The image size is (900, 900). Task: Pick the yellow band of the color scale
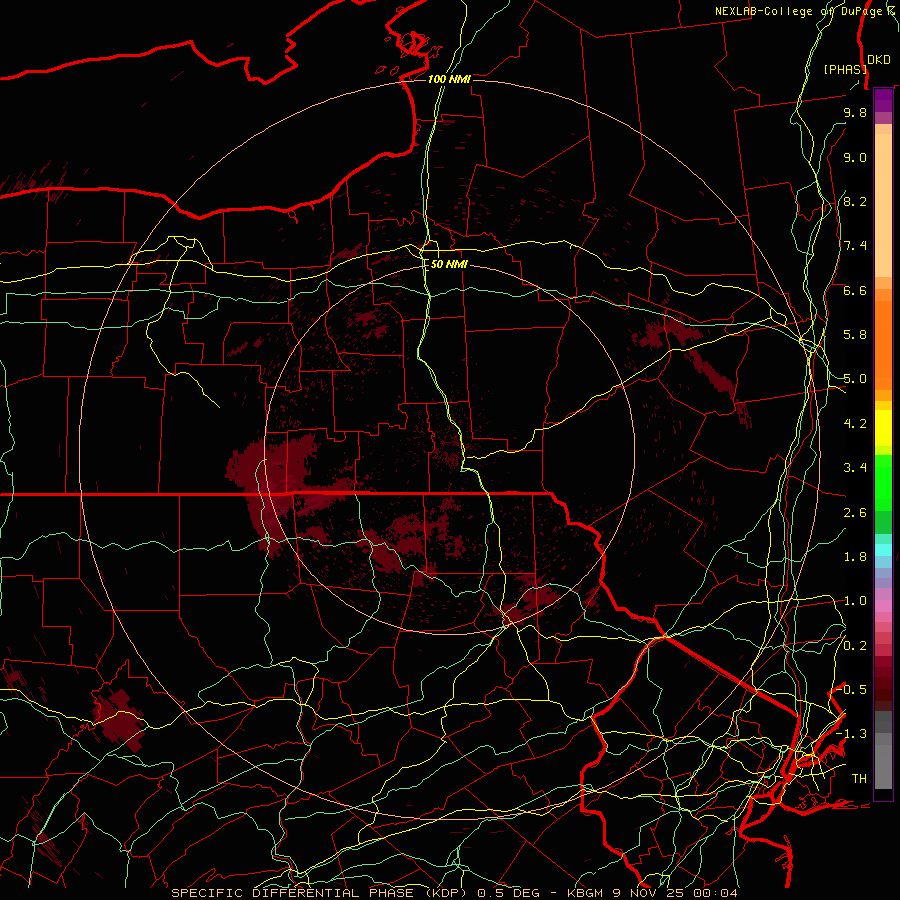click(883, 428)
